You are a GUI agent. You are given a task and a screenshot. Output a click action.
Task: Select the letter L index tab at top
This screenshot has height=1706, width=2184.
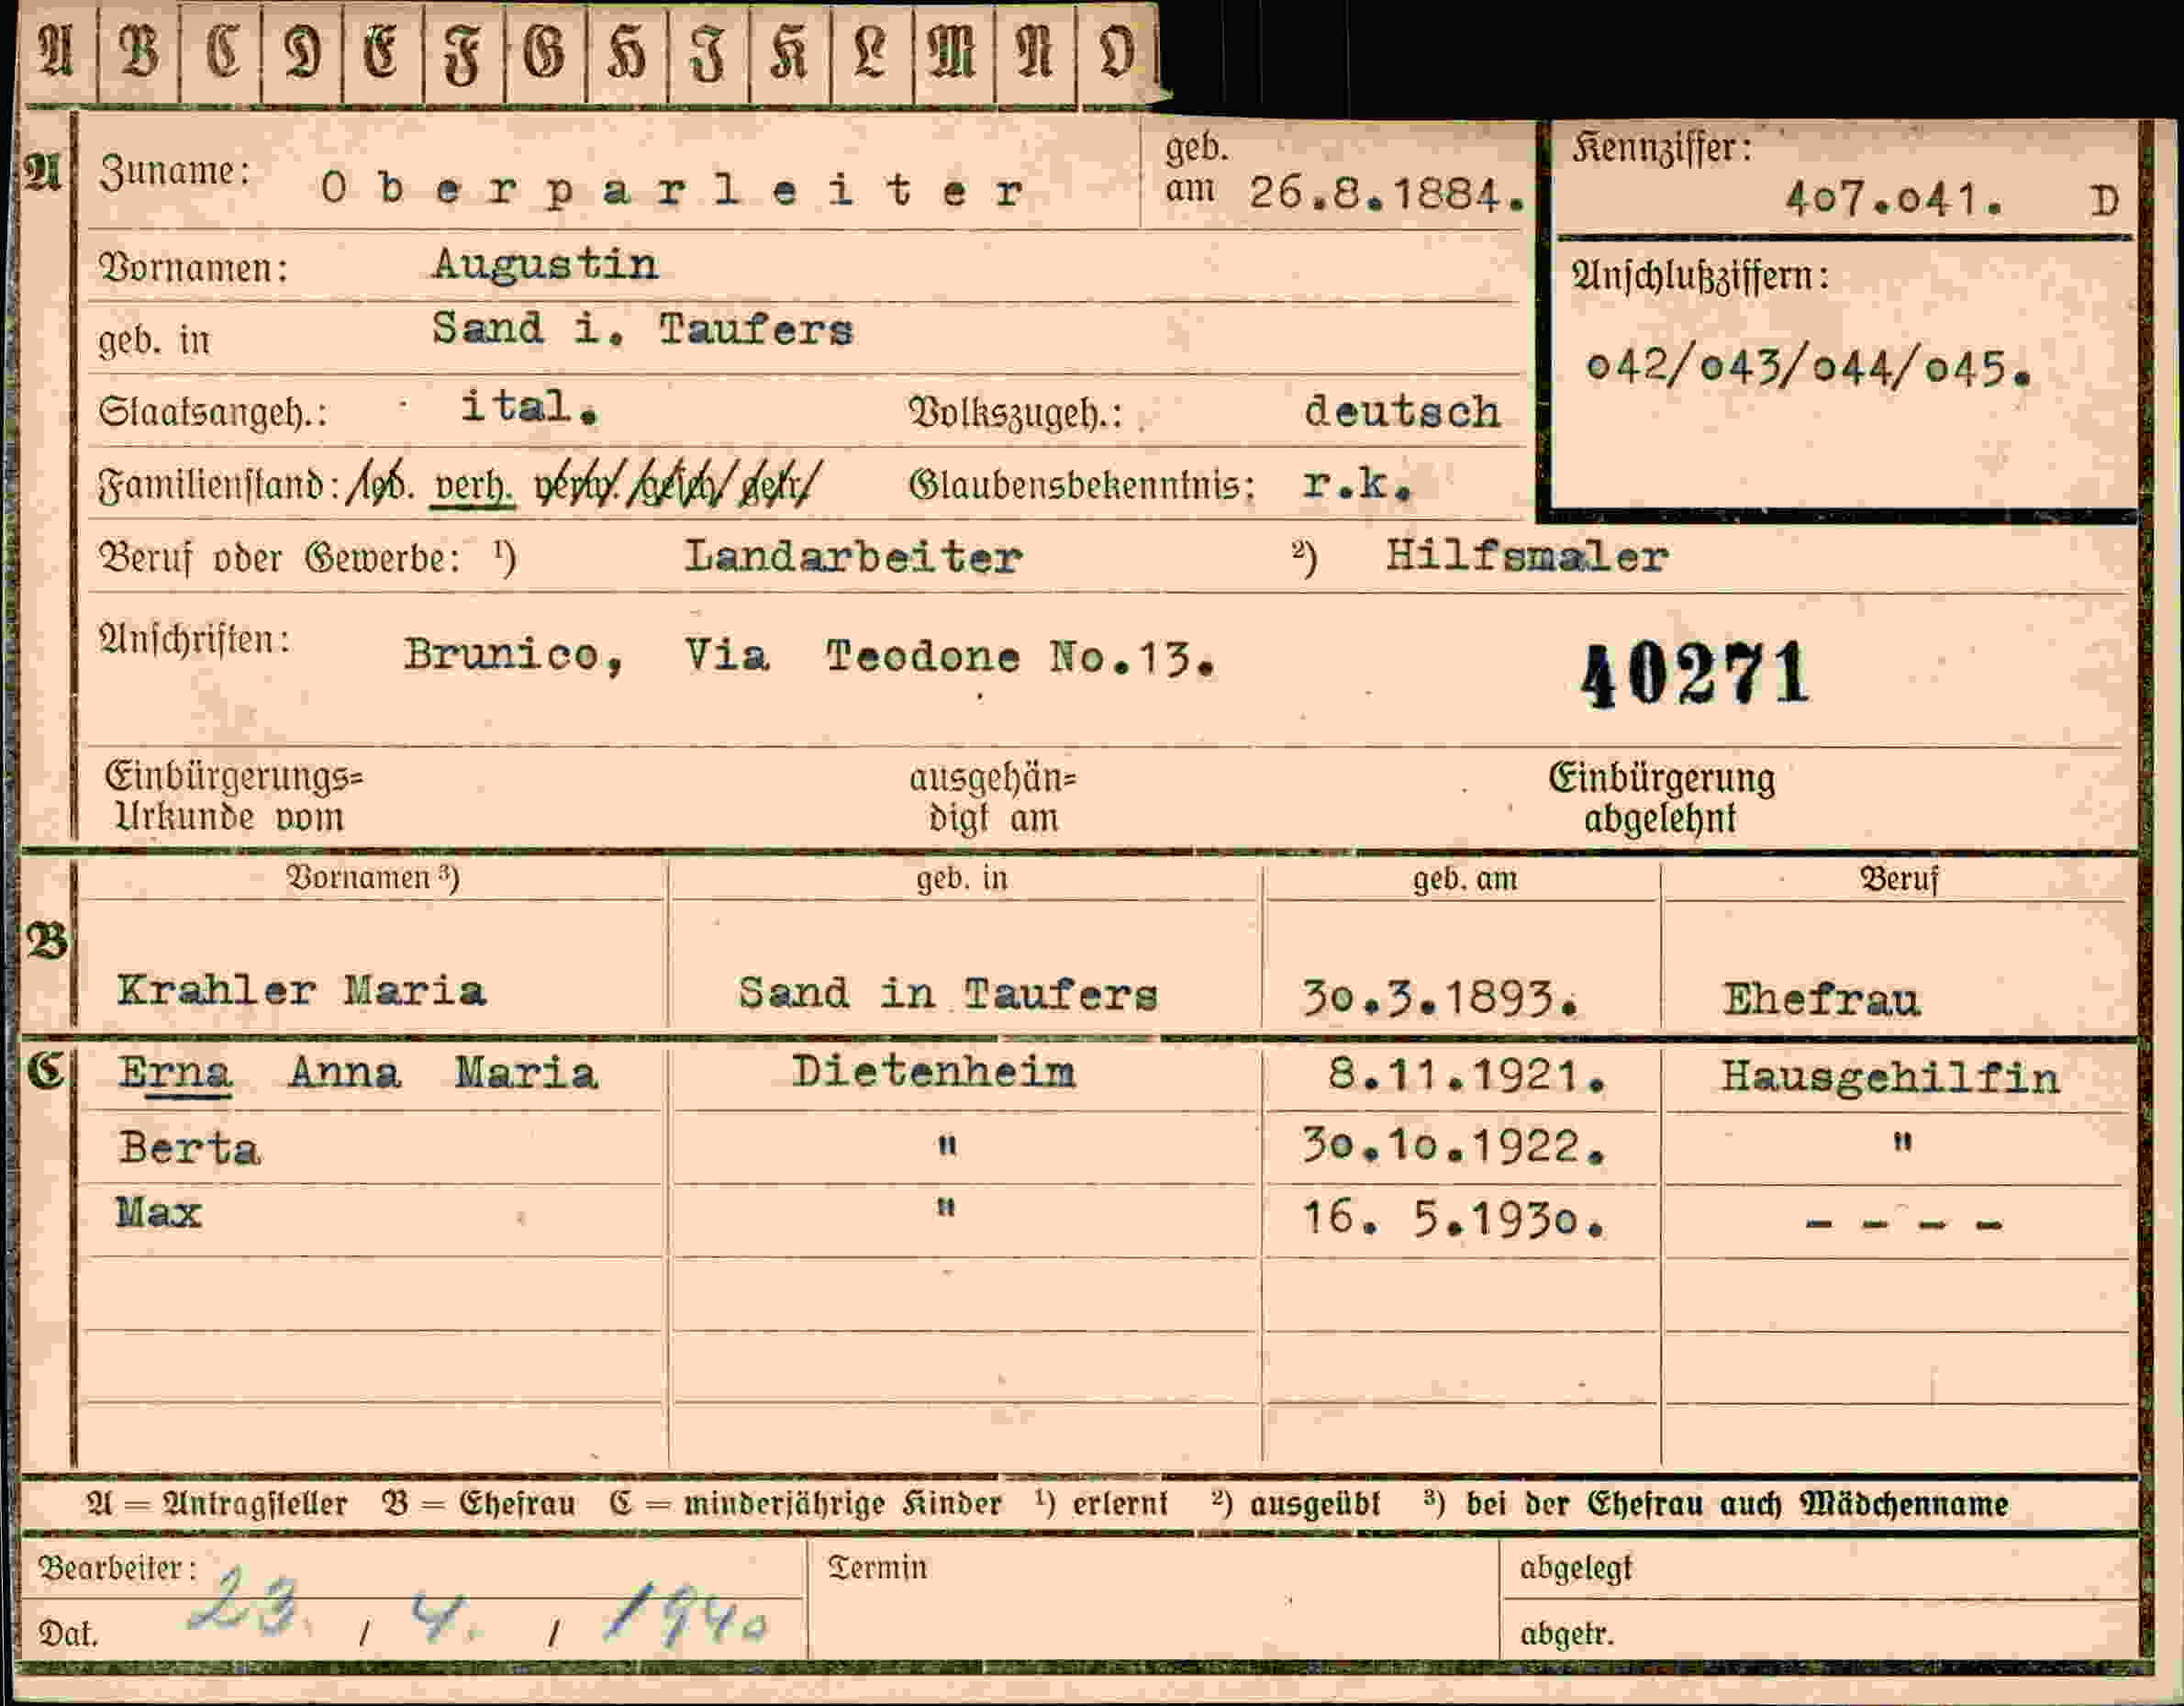(x=872, y=52)
